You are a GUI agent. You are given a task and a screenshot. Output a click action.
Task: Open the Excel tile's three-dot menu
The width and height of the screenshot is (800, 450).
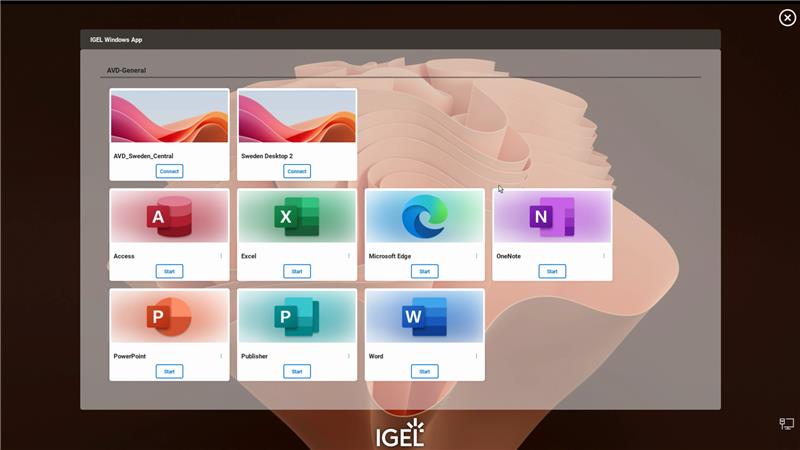(349, 256)
